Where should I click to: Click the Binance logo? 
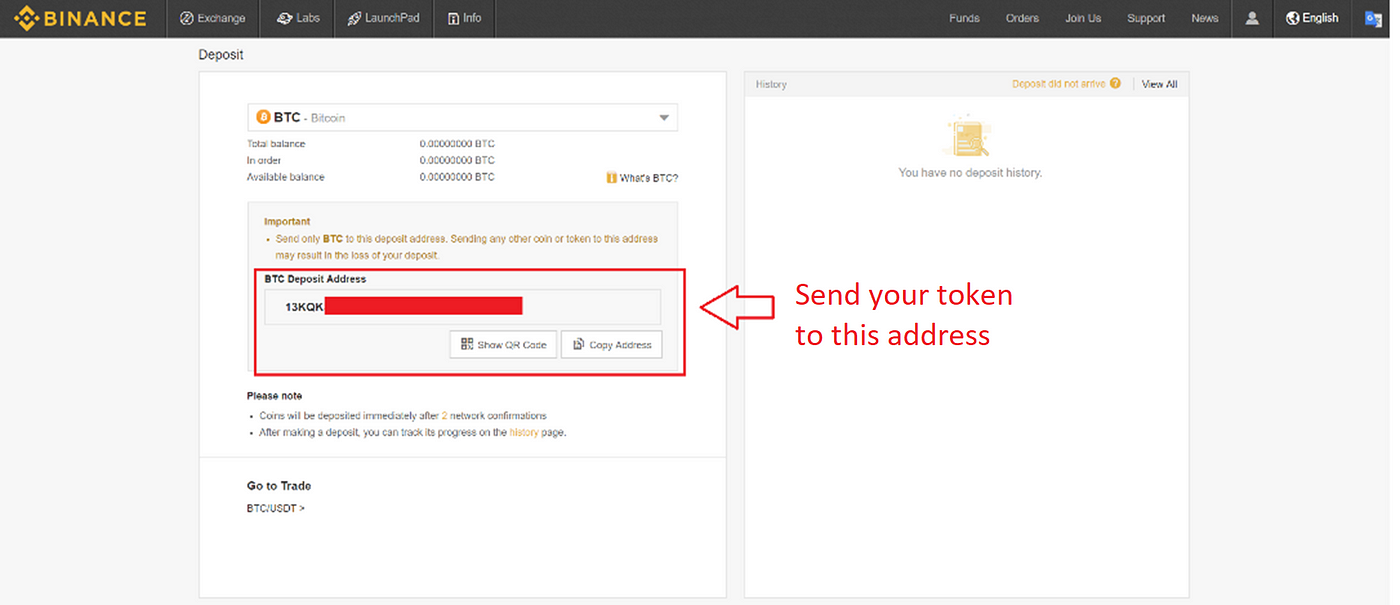[x=80, y=18]
